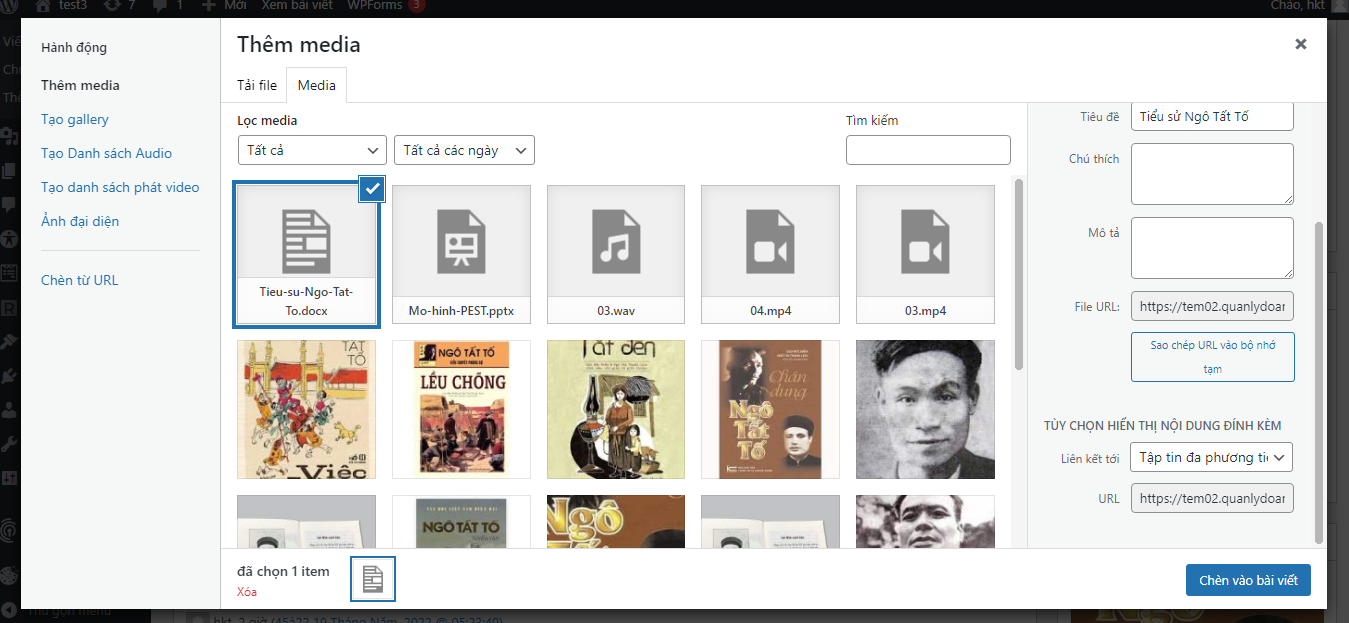Open 'Tạo gallery' in the sidebar

coord(75,119)
